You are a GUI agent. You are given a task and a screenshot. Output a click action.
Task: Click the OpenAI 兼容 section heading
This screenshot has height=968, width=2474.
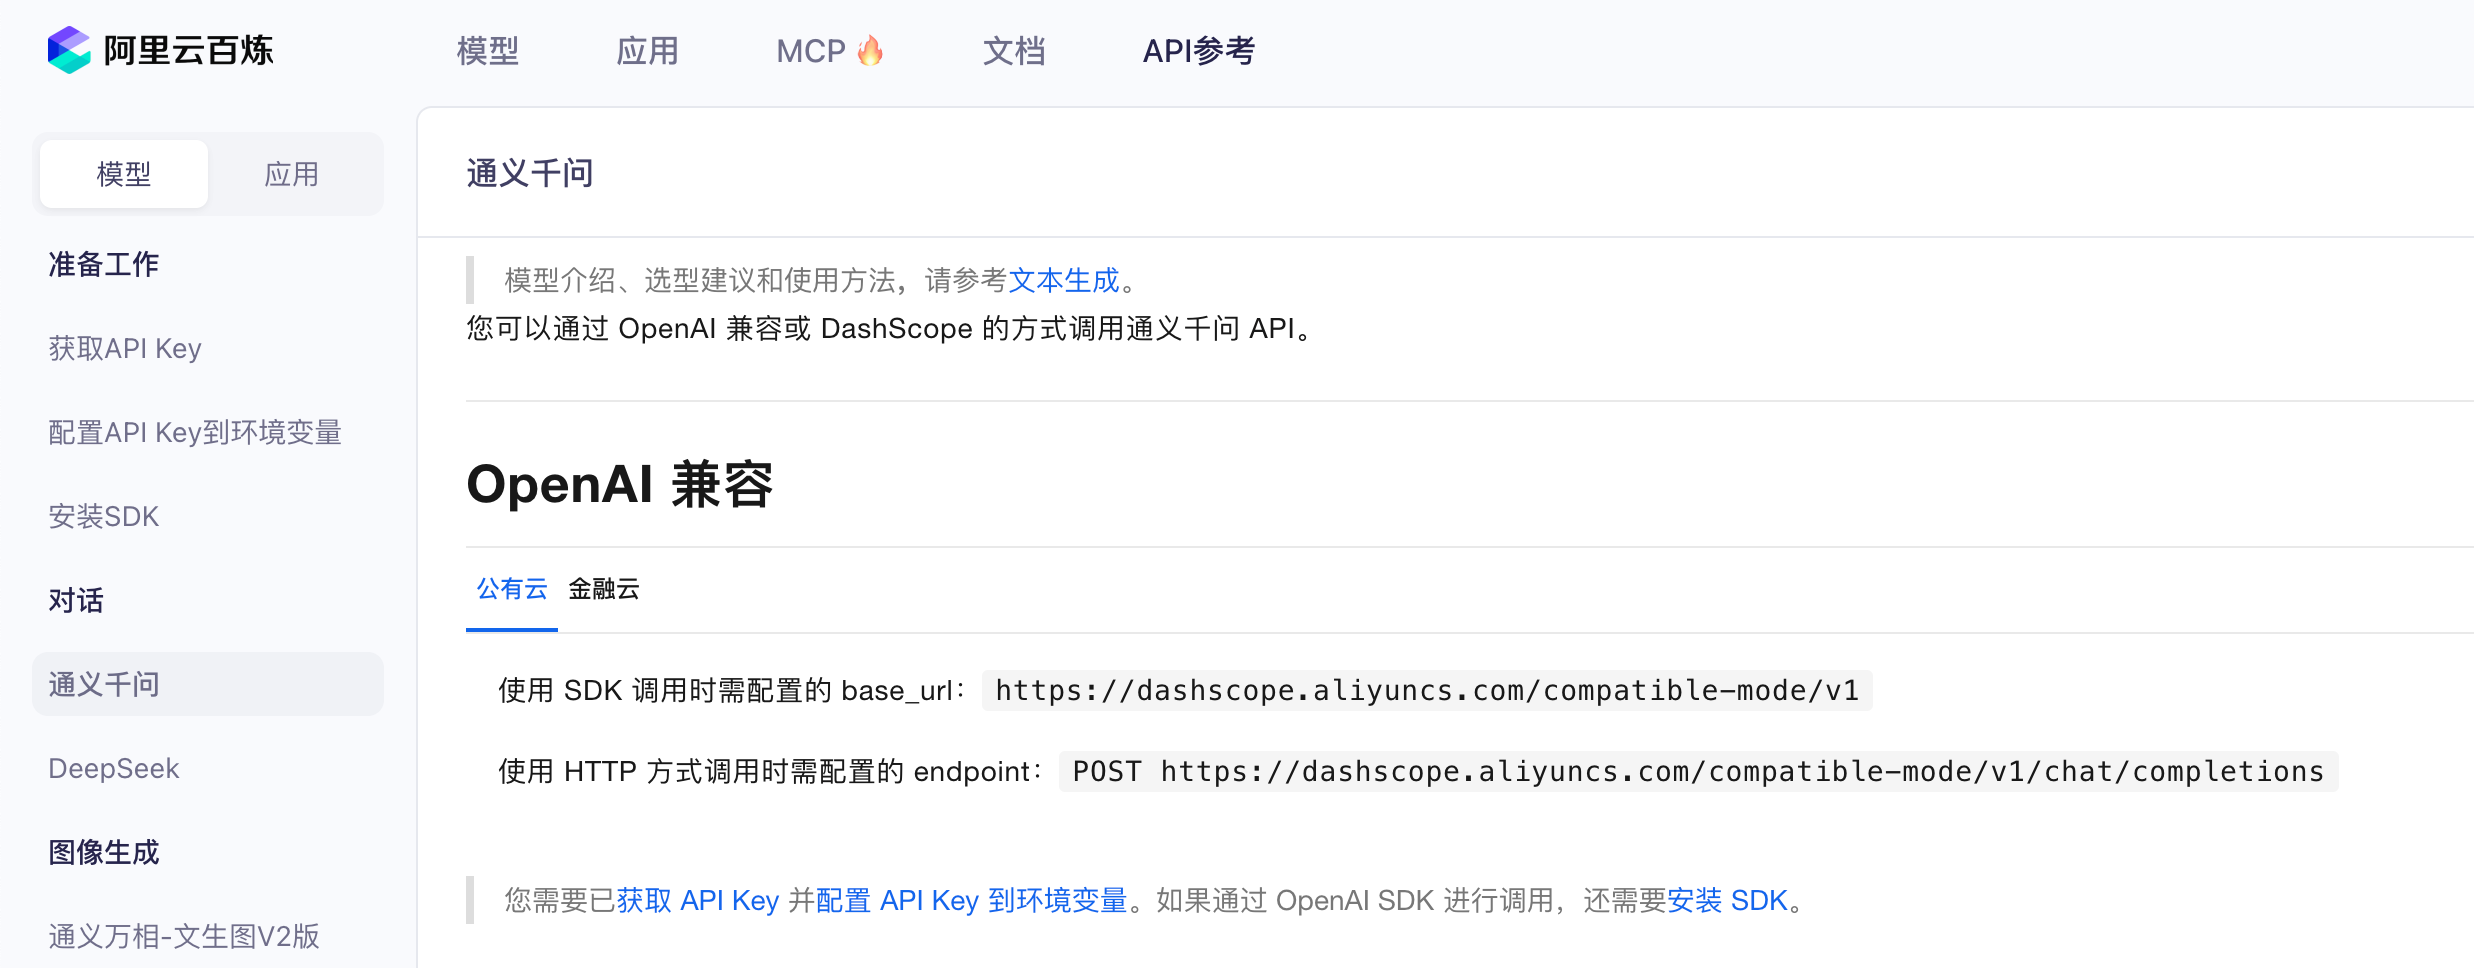coord(620,484)
